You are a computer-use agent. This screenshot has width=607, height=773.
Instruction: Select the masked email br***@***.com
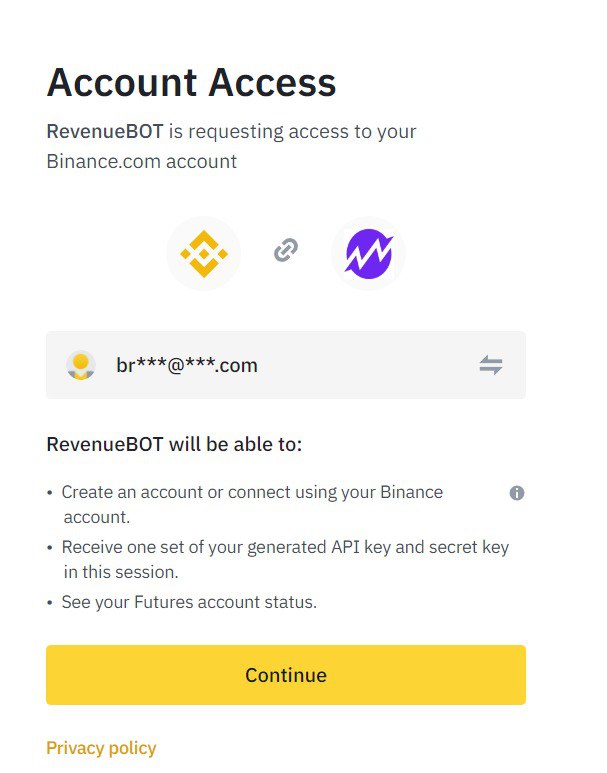(187, 365)
